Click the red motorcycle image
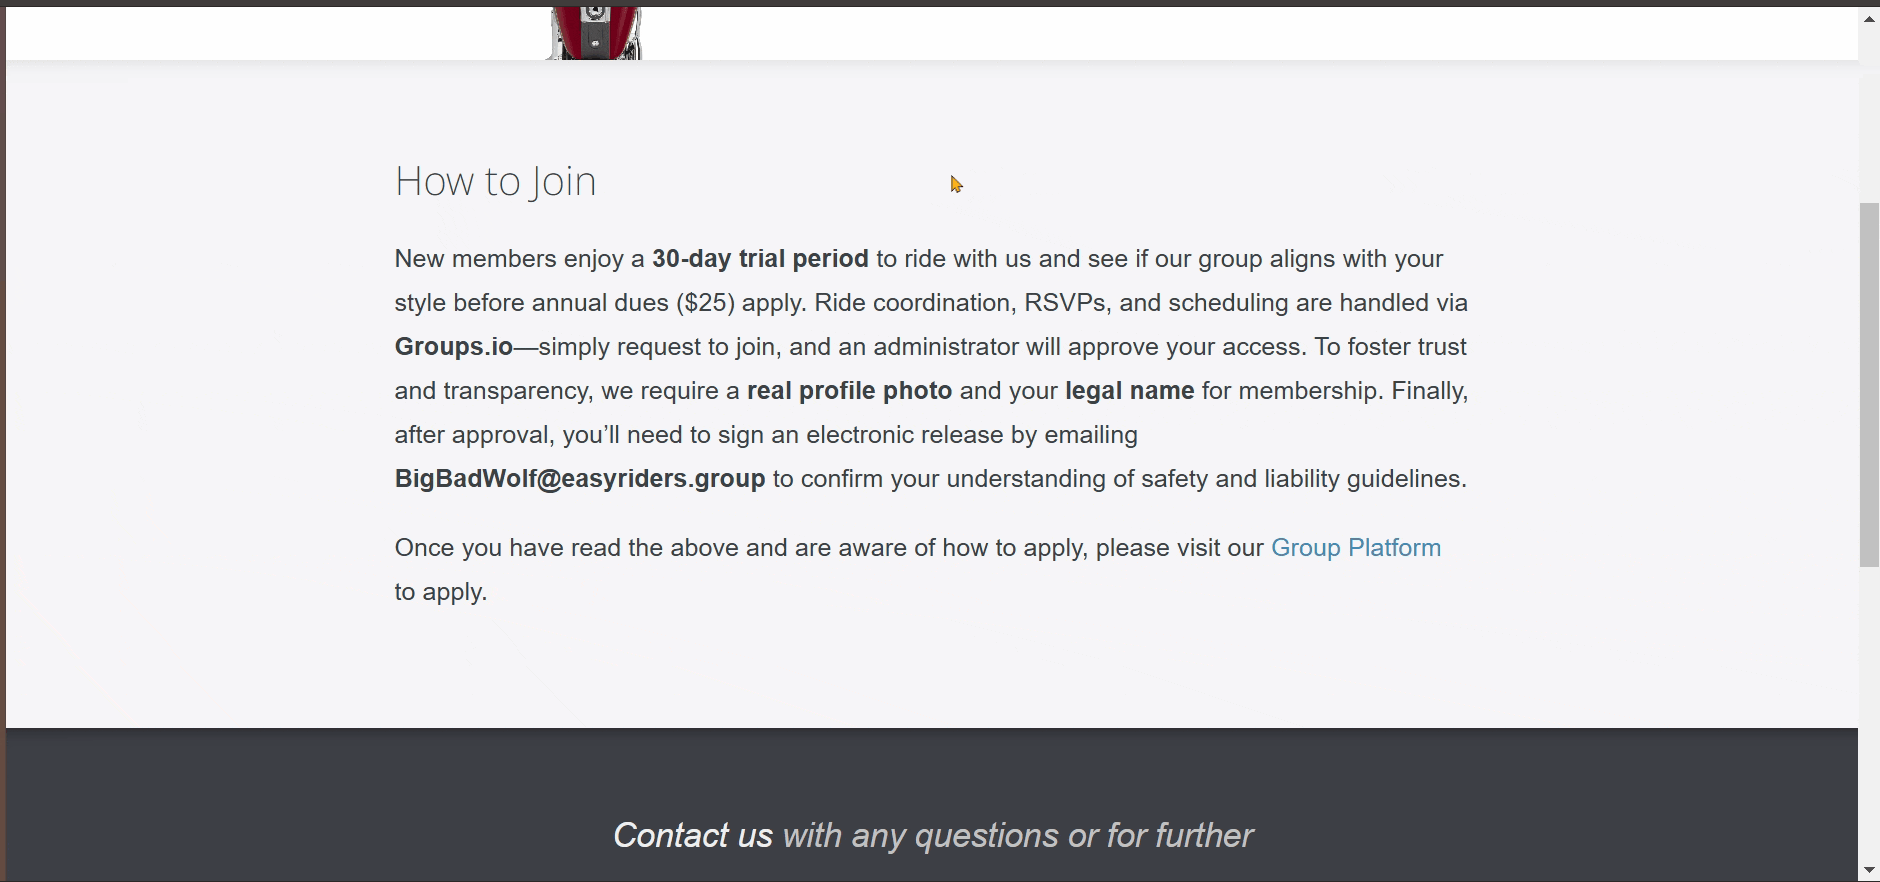Screen dimensions: 1880x882 595,33
